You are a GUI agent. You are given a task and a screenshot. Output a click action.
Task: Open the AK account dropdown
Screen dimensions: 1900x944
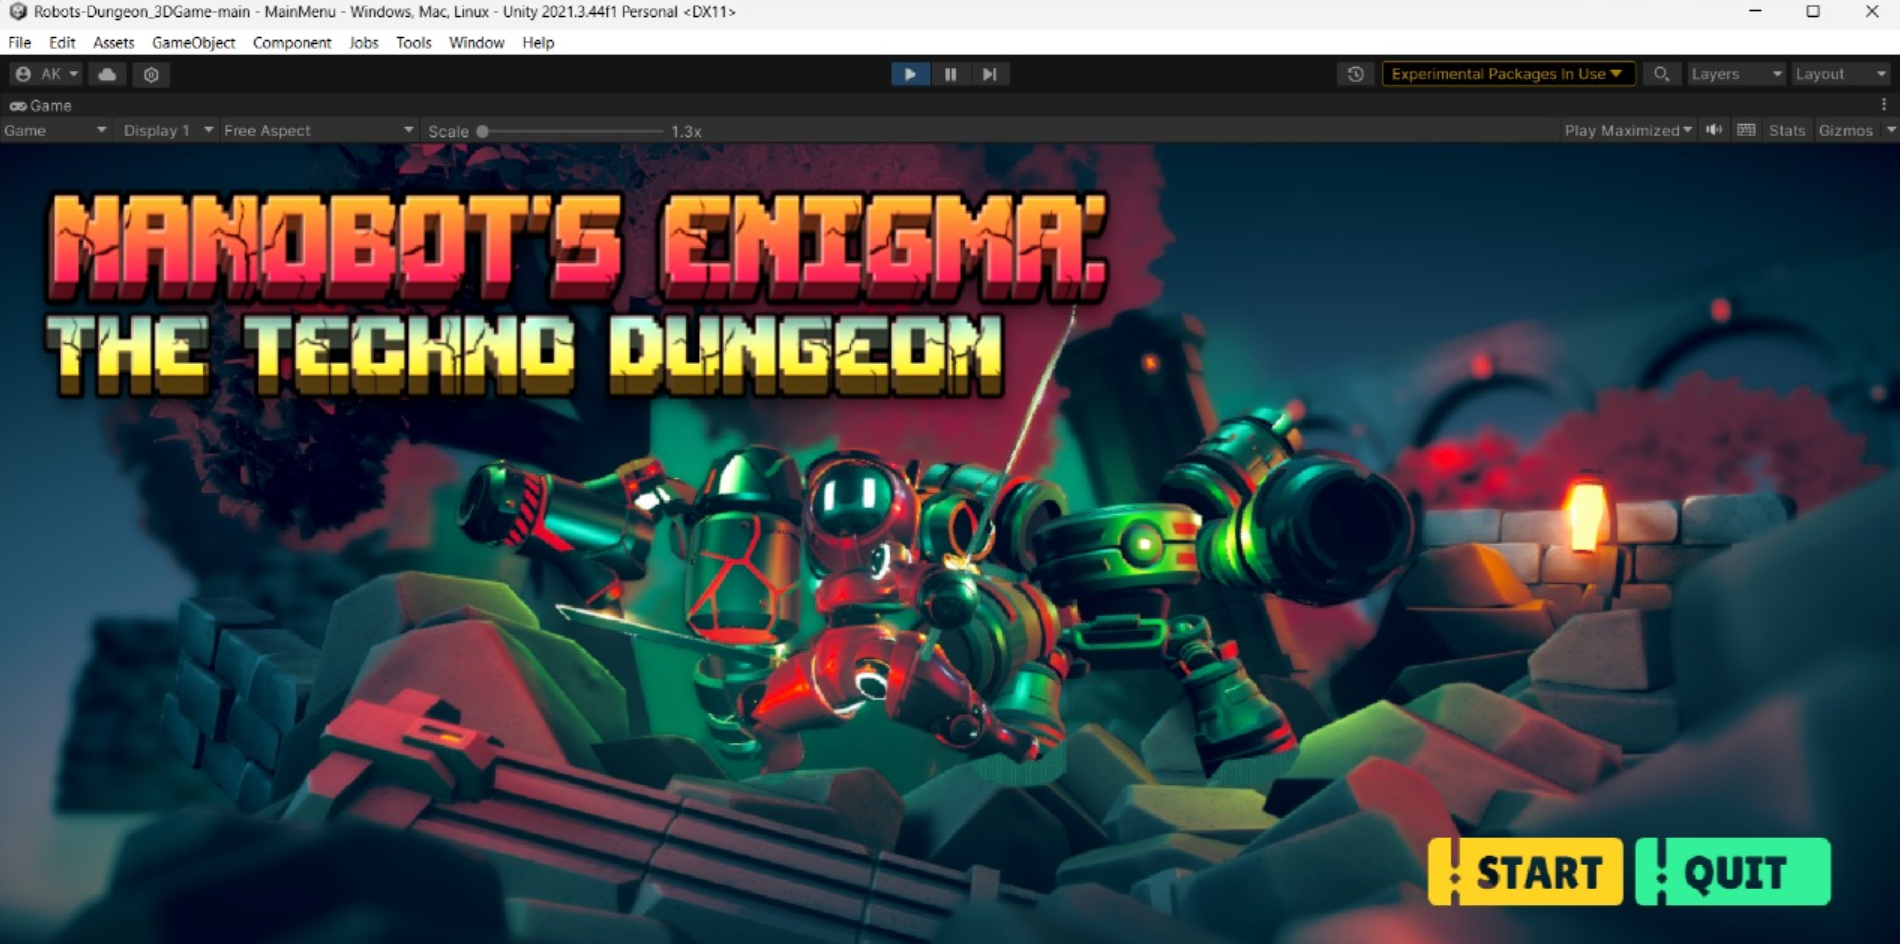(47, 74)
